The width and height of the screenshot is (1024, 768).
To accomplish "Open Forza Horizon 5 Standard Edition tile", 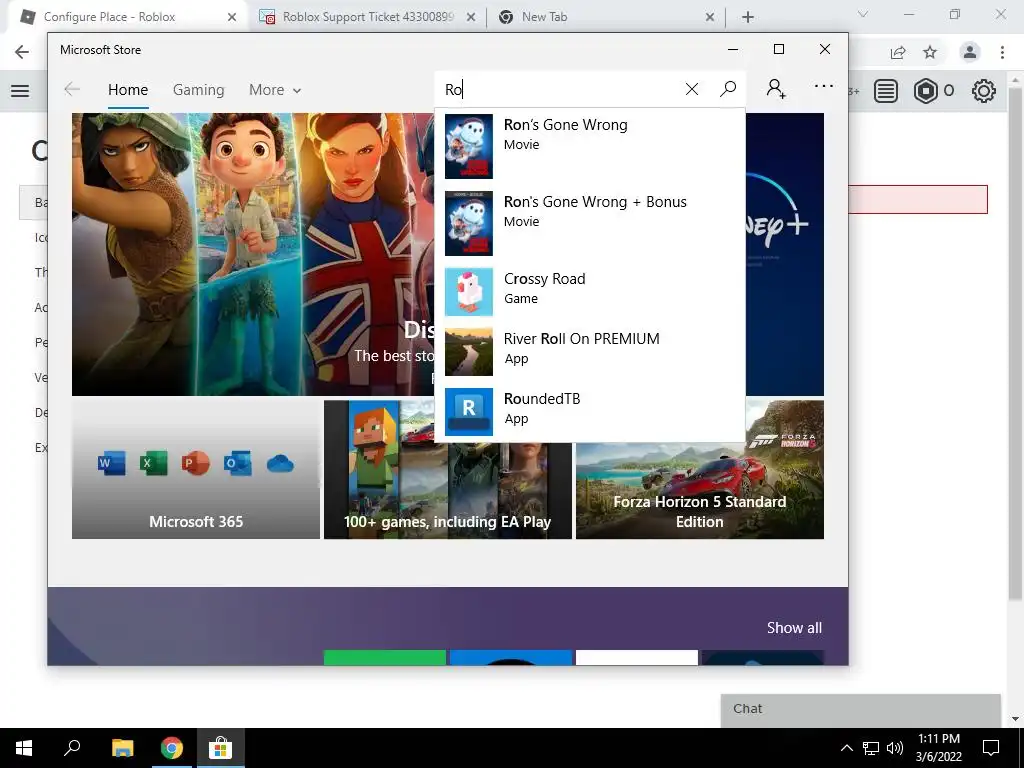I will [x=699, y=470].
